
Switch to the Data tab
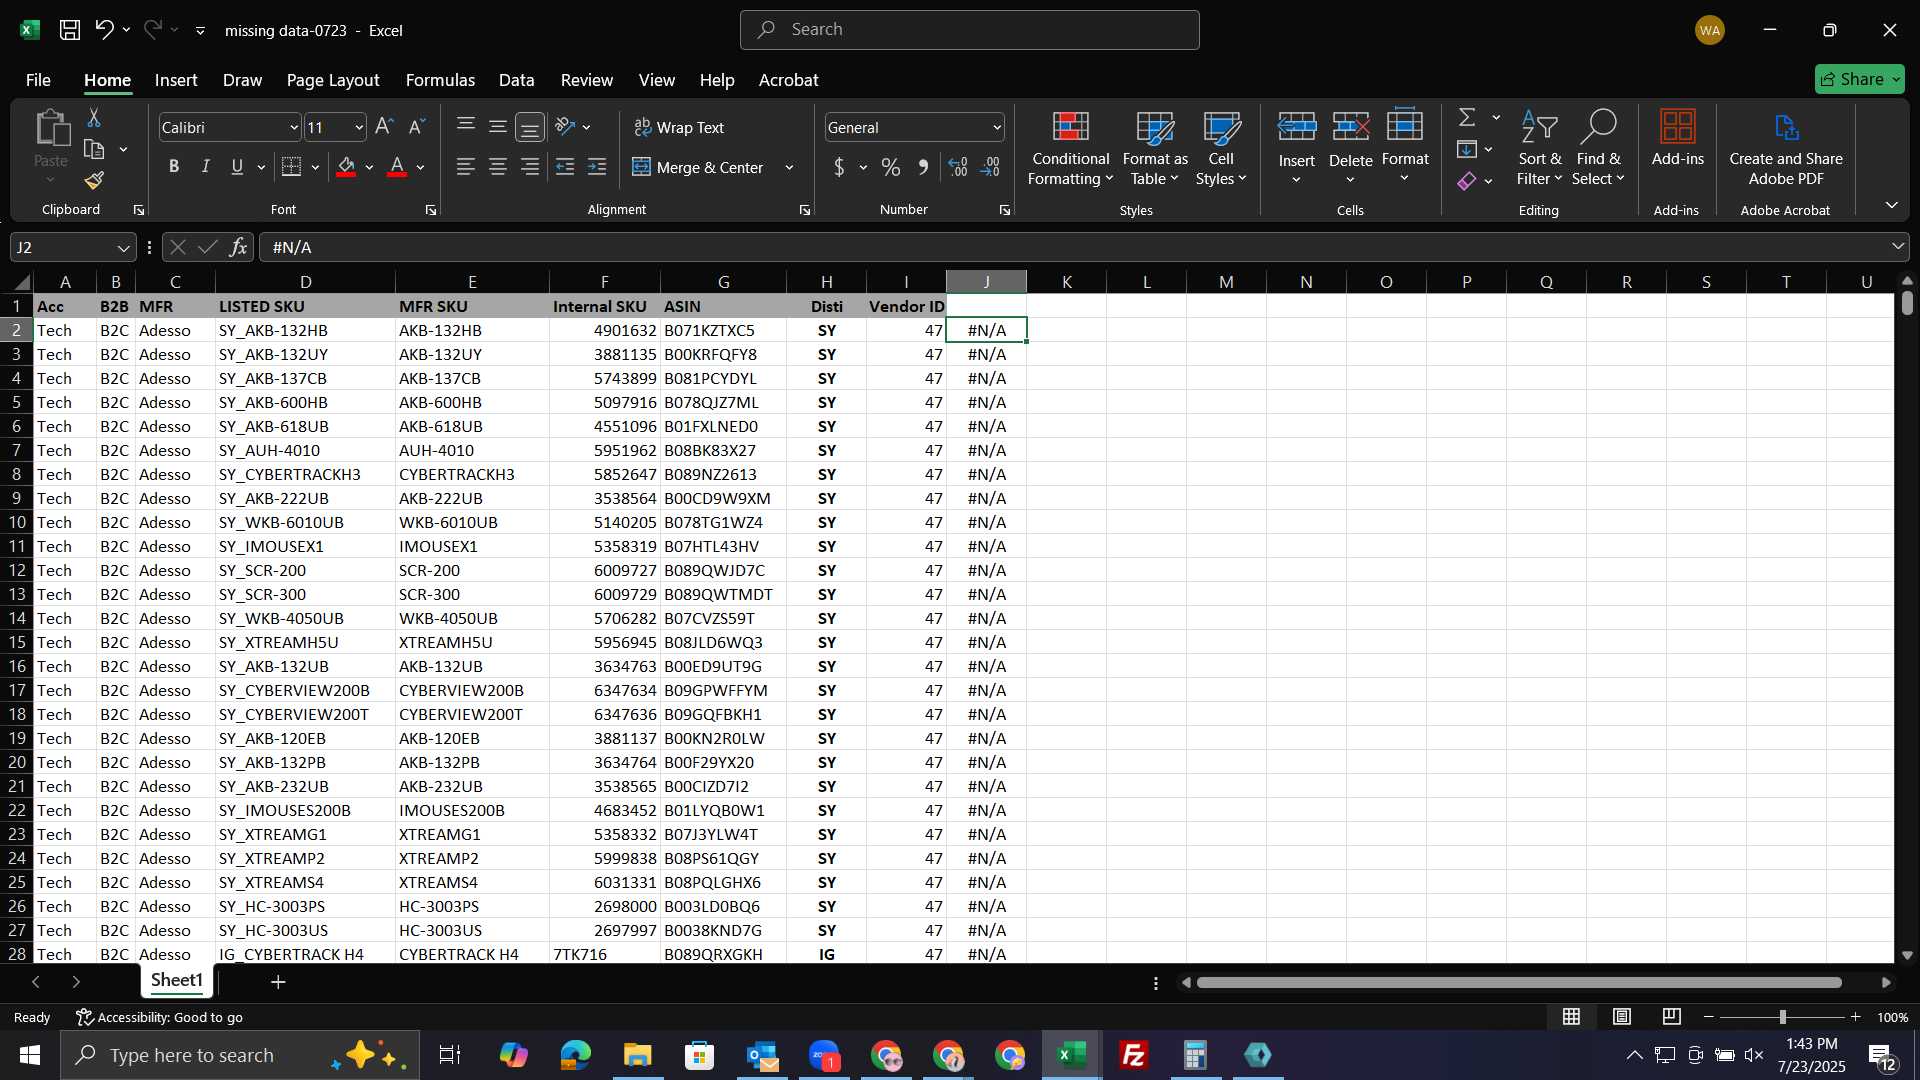516,80
